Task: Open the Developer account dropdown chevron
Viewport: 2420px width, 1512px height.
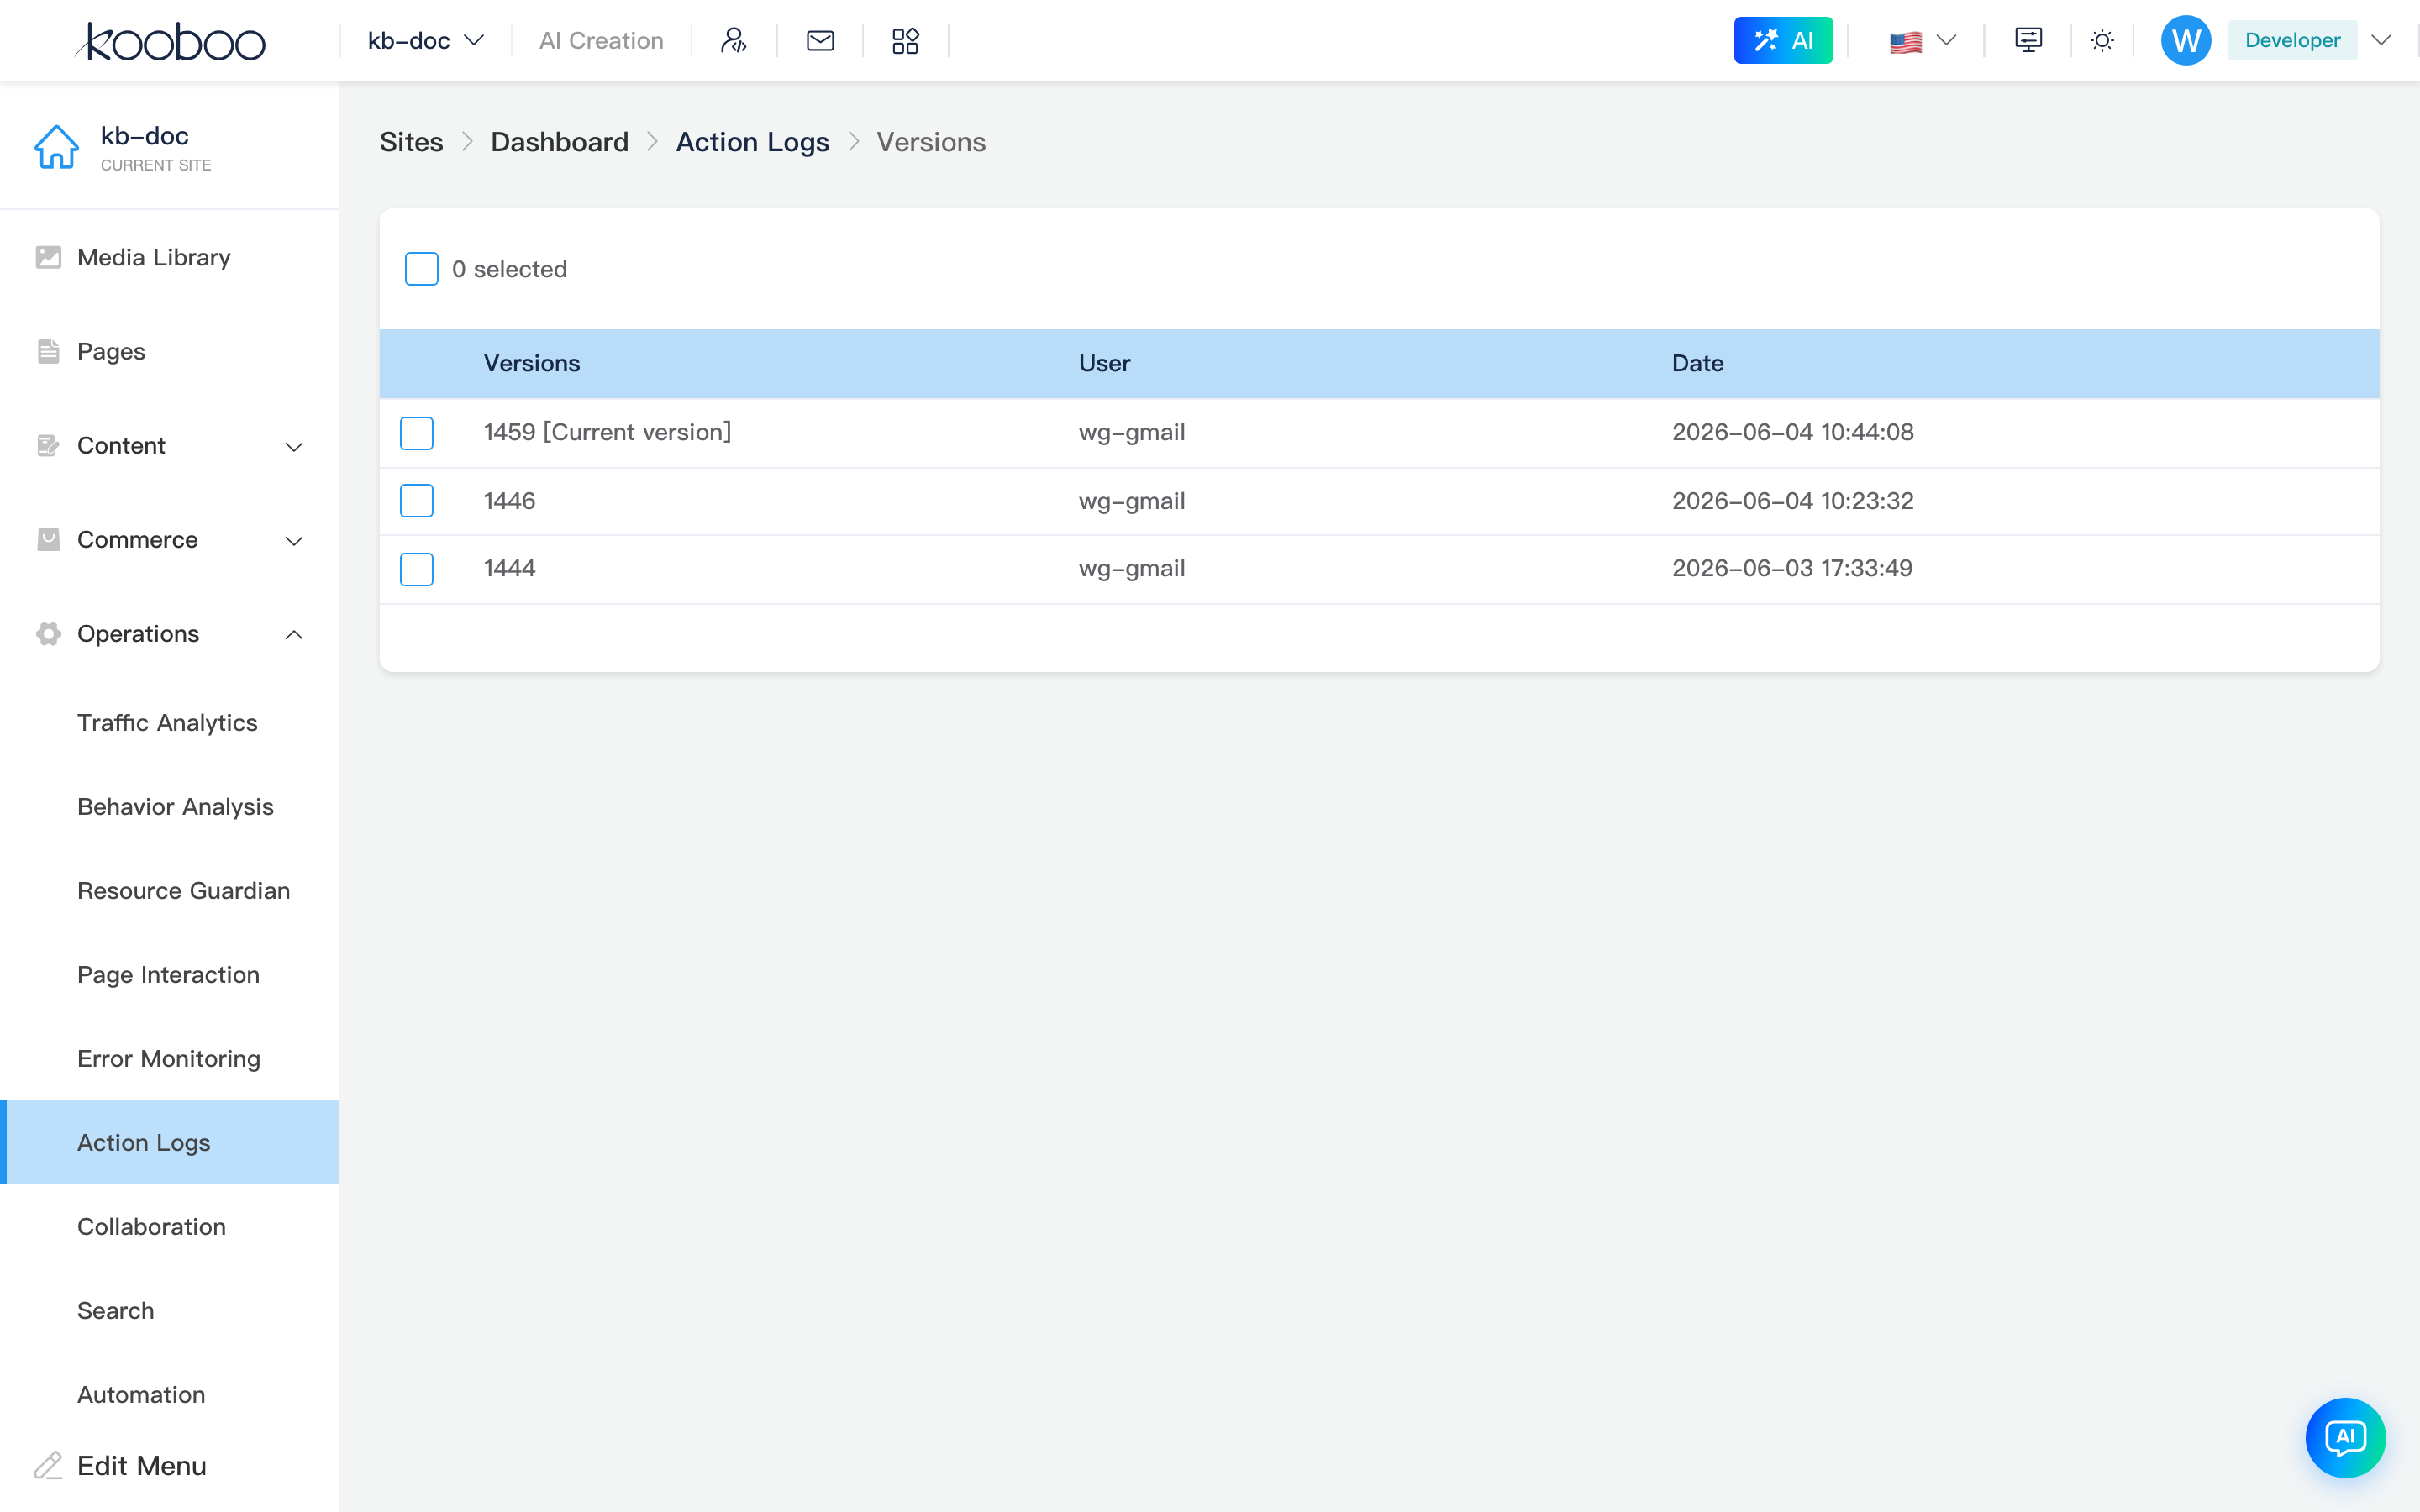Action: (x=2381, y=40)
